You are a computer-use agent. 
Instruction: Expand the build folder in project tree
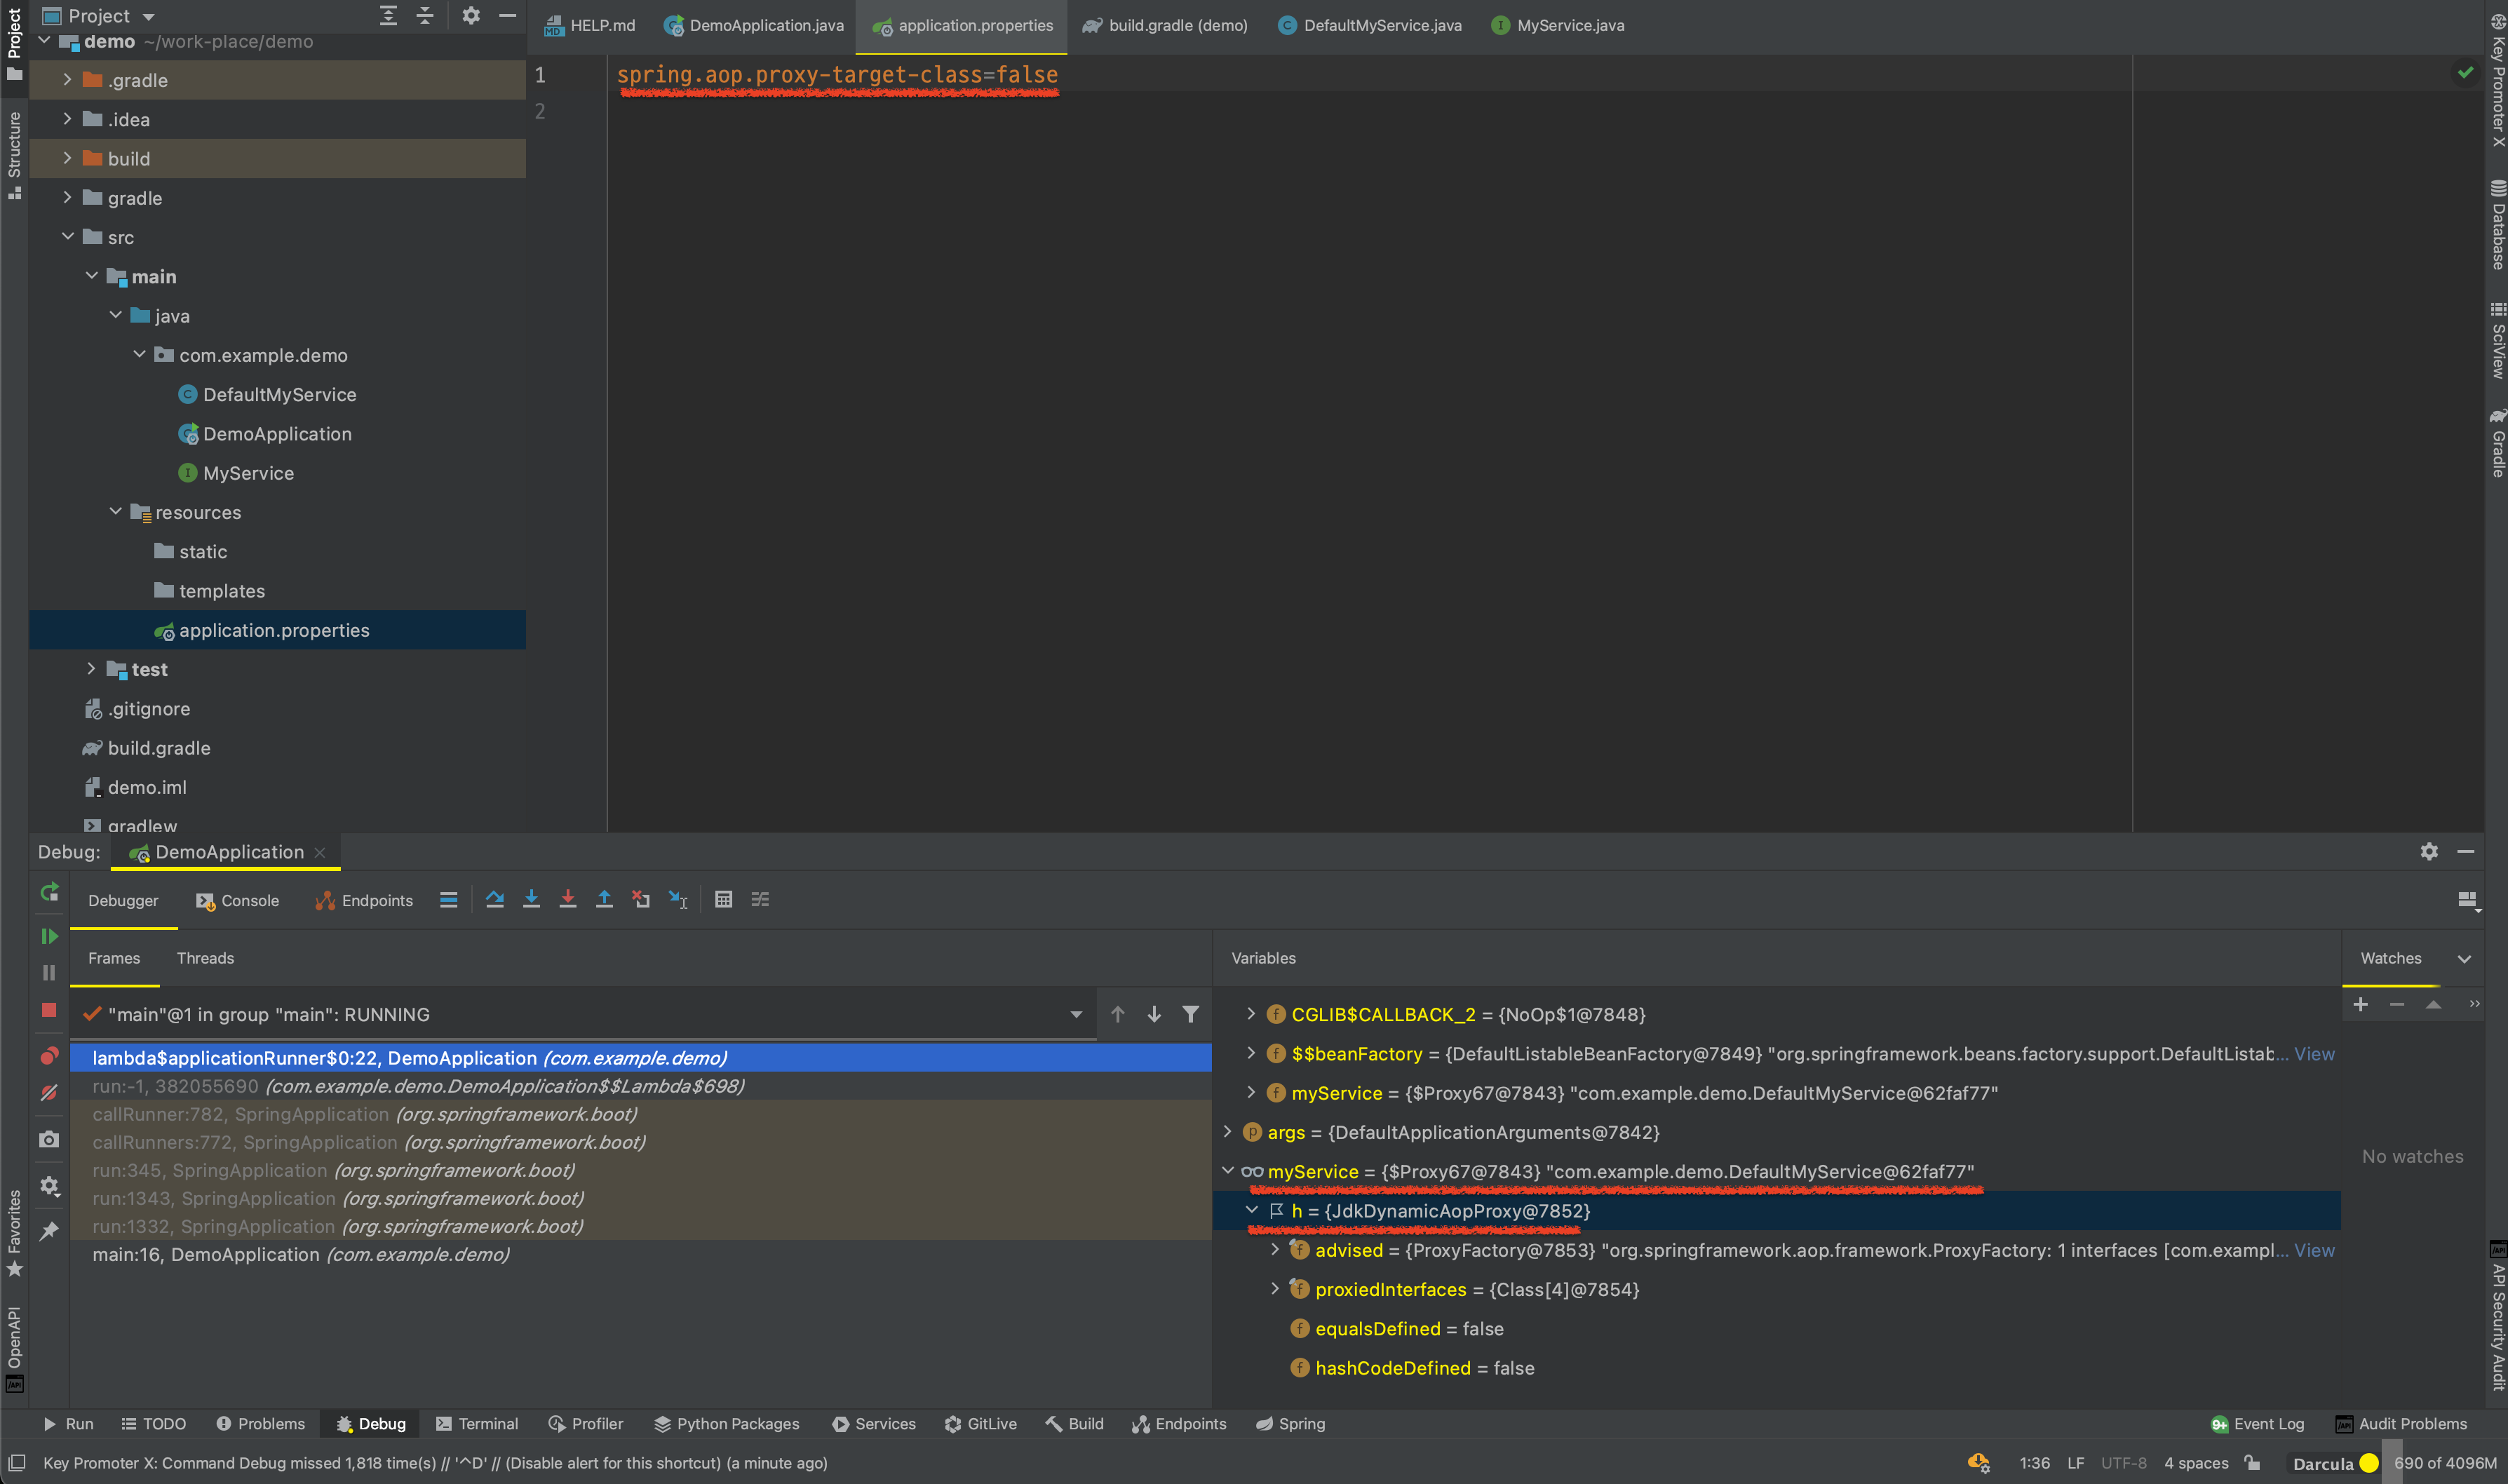67,158
